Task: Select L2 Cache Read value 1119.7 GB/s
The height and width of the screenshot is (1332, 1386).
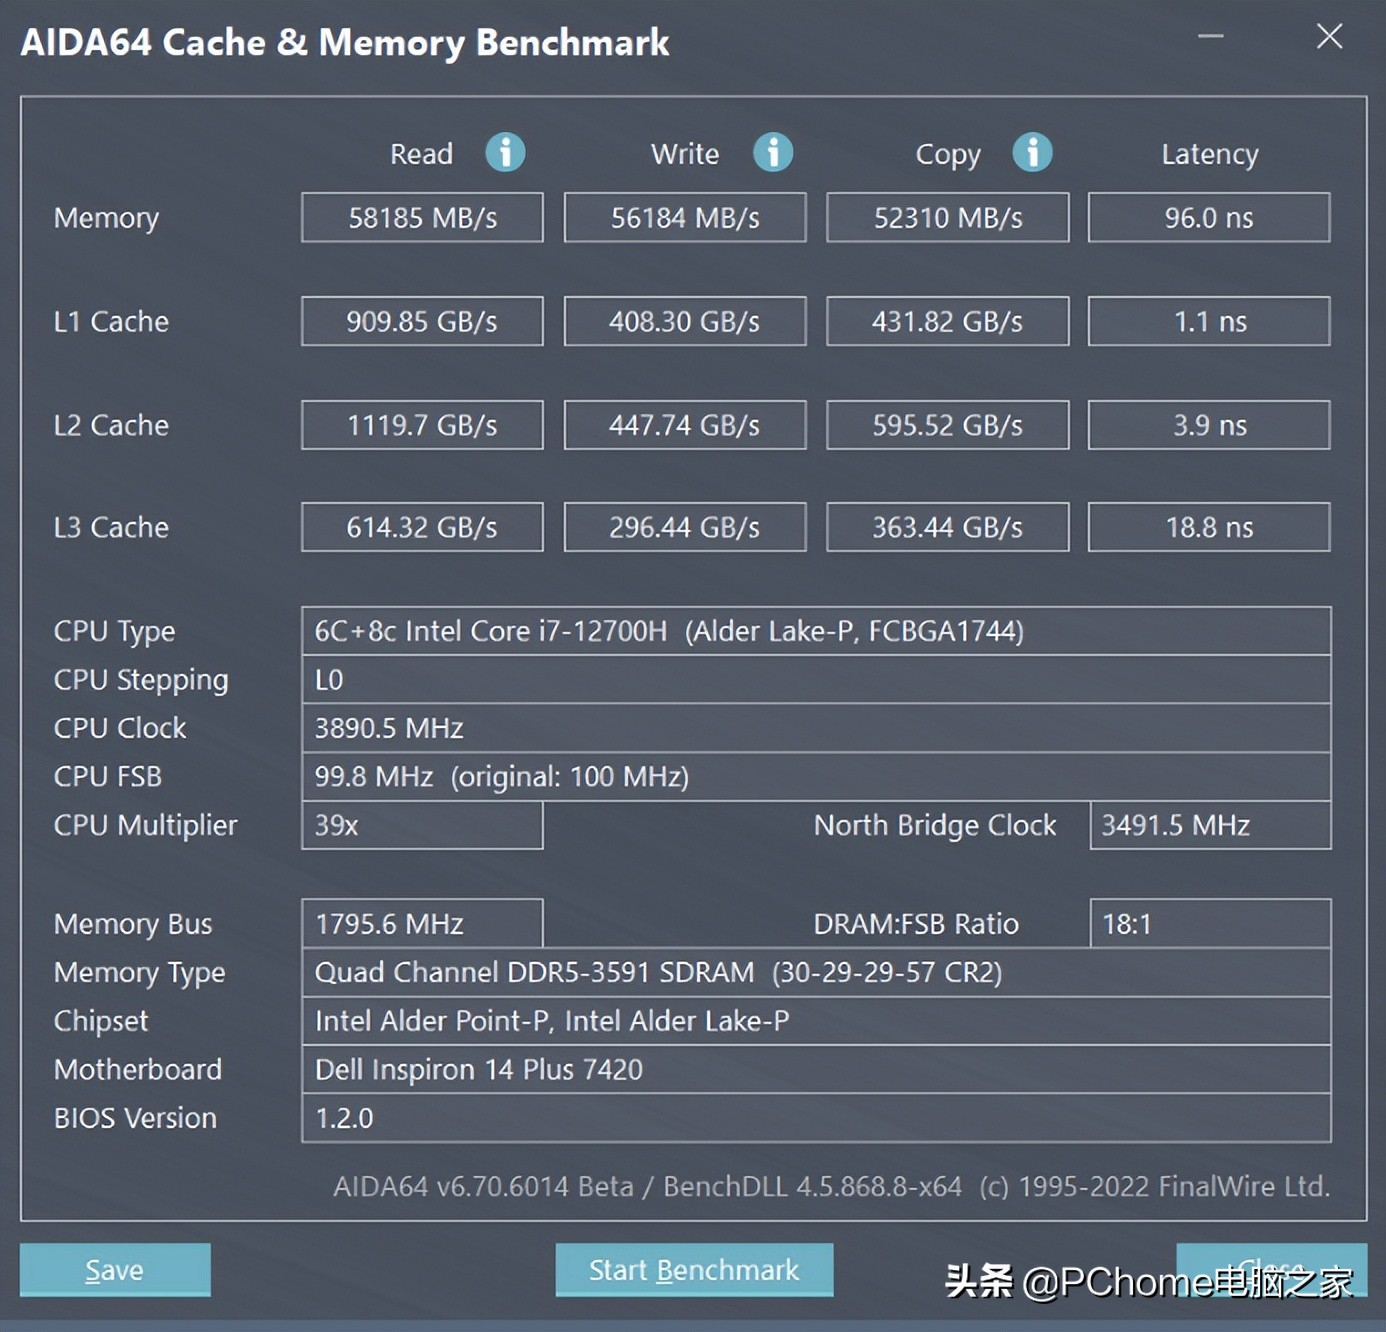Action: [x=422, y=425]
